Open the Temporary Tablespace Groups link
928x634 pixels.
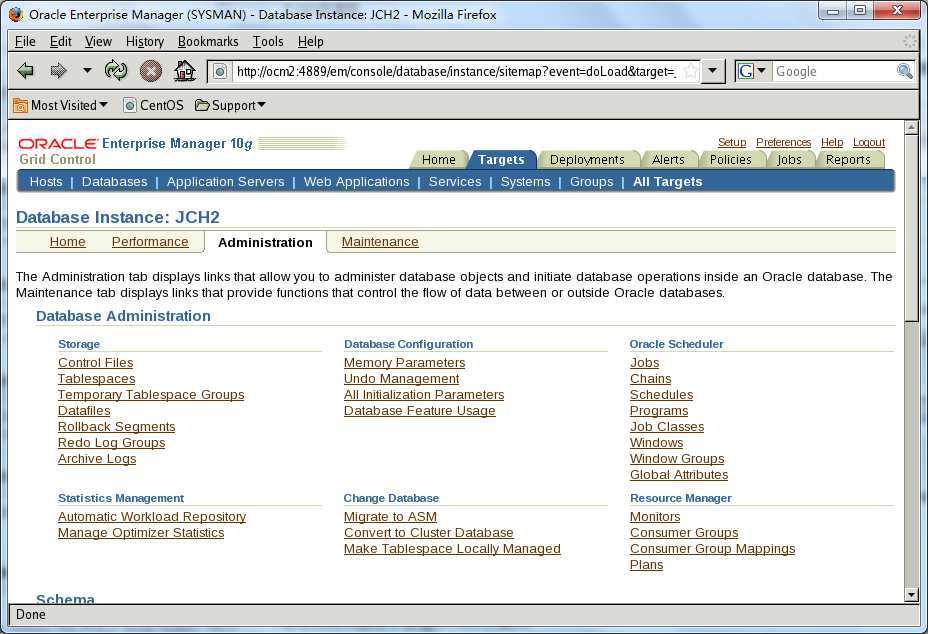click(151, 394)
